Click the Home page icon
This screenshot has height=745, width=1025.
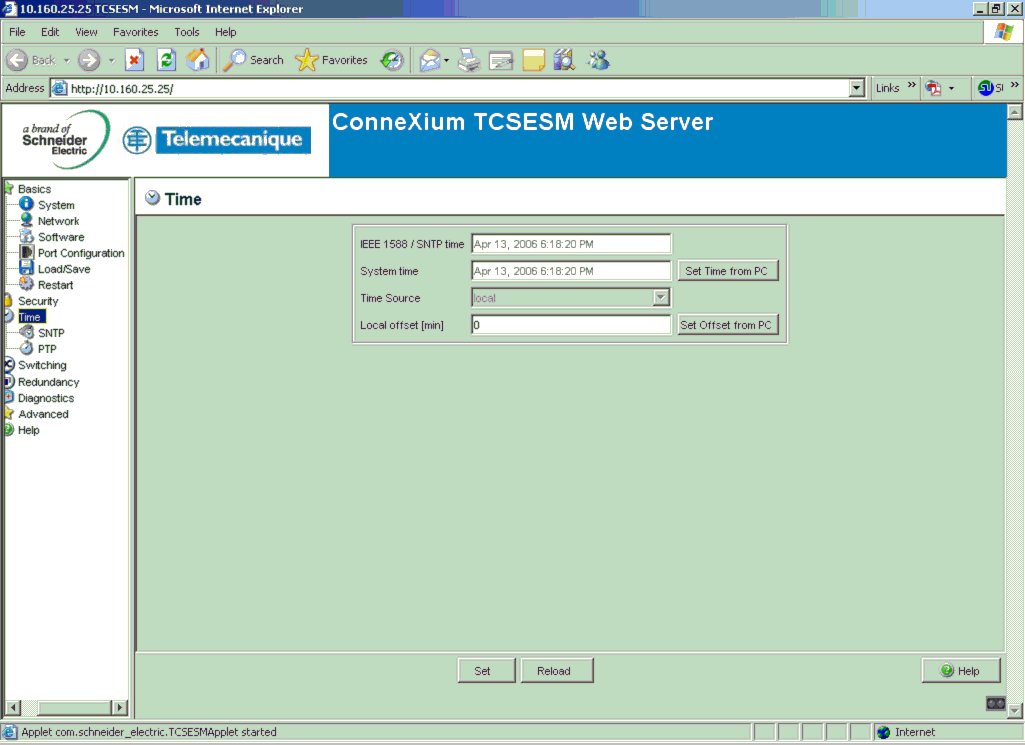pos(198,60)
